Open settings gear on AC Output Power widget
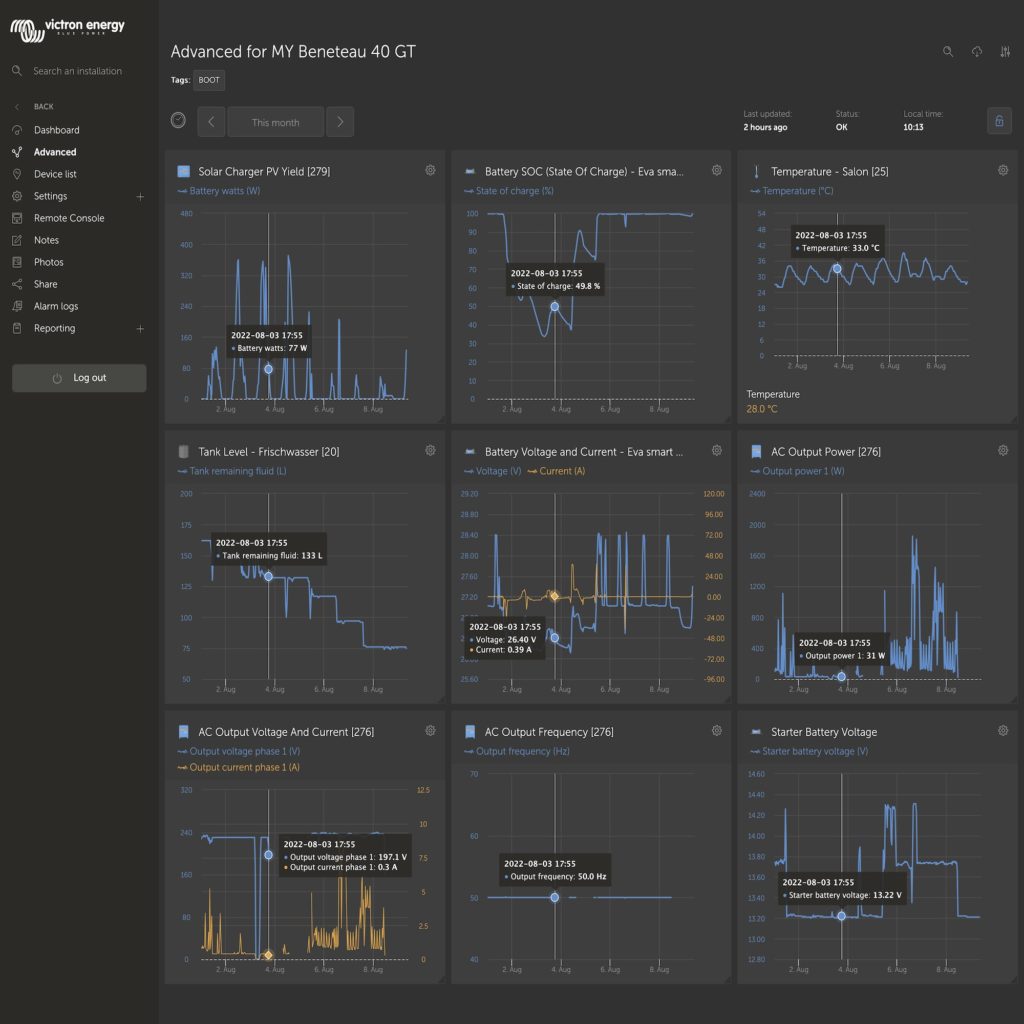The height and width of the screenshot is (1024, 1024). click(x=1002, y=451)
